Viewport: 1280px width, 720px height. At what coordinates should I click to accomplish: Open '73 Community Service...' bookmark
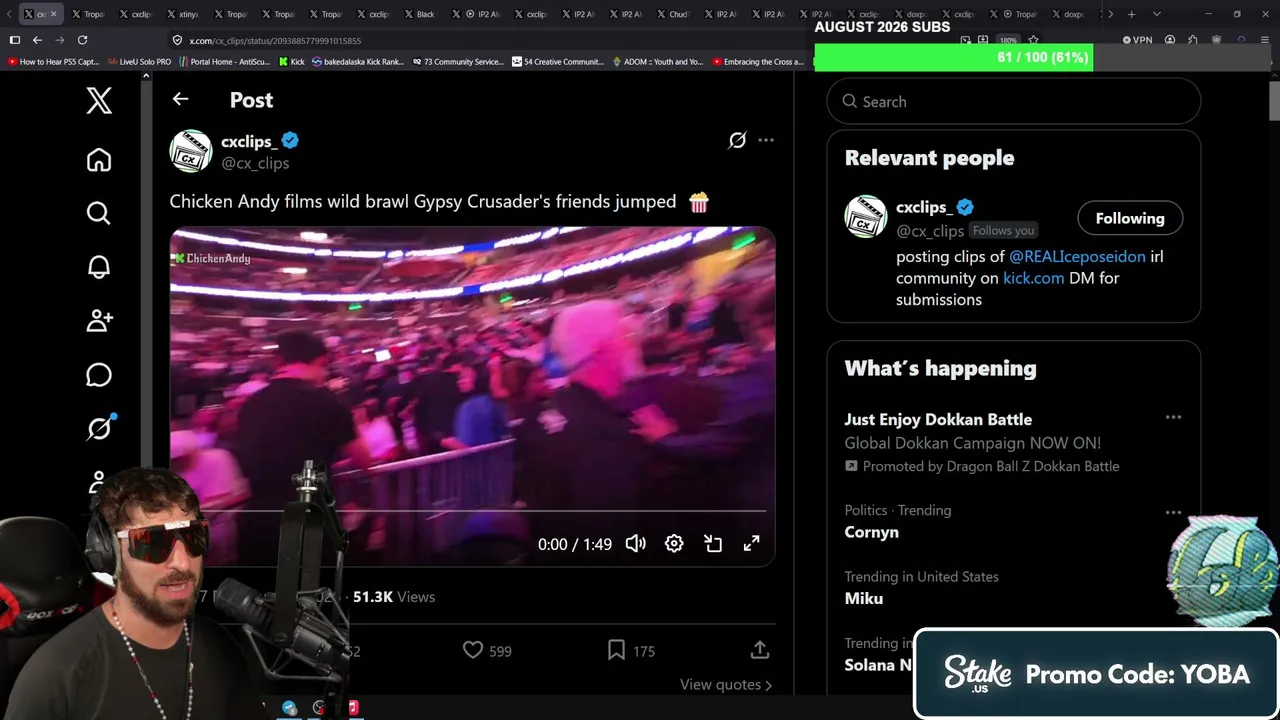pos(457,62)
